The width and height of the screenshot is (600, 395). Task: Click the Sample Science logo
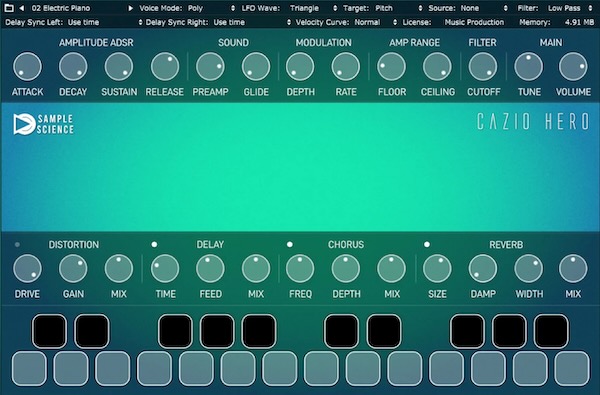(43, 124)
